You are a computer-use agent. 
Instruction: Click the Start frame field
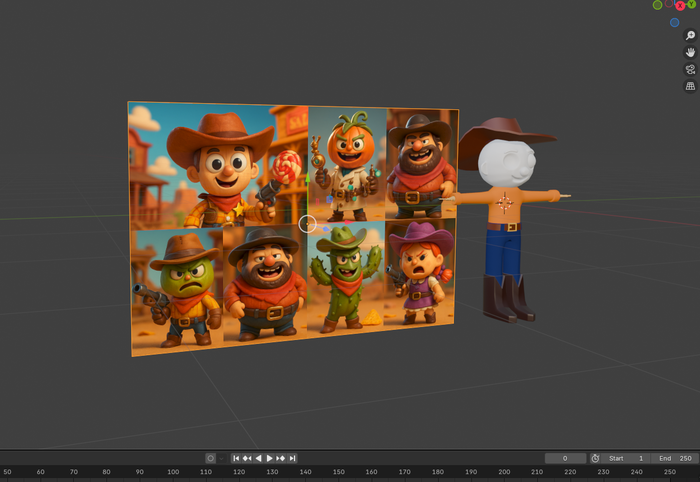click(x=626, y=458)
